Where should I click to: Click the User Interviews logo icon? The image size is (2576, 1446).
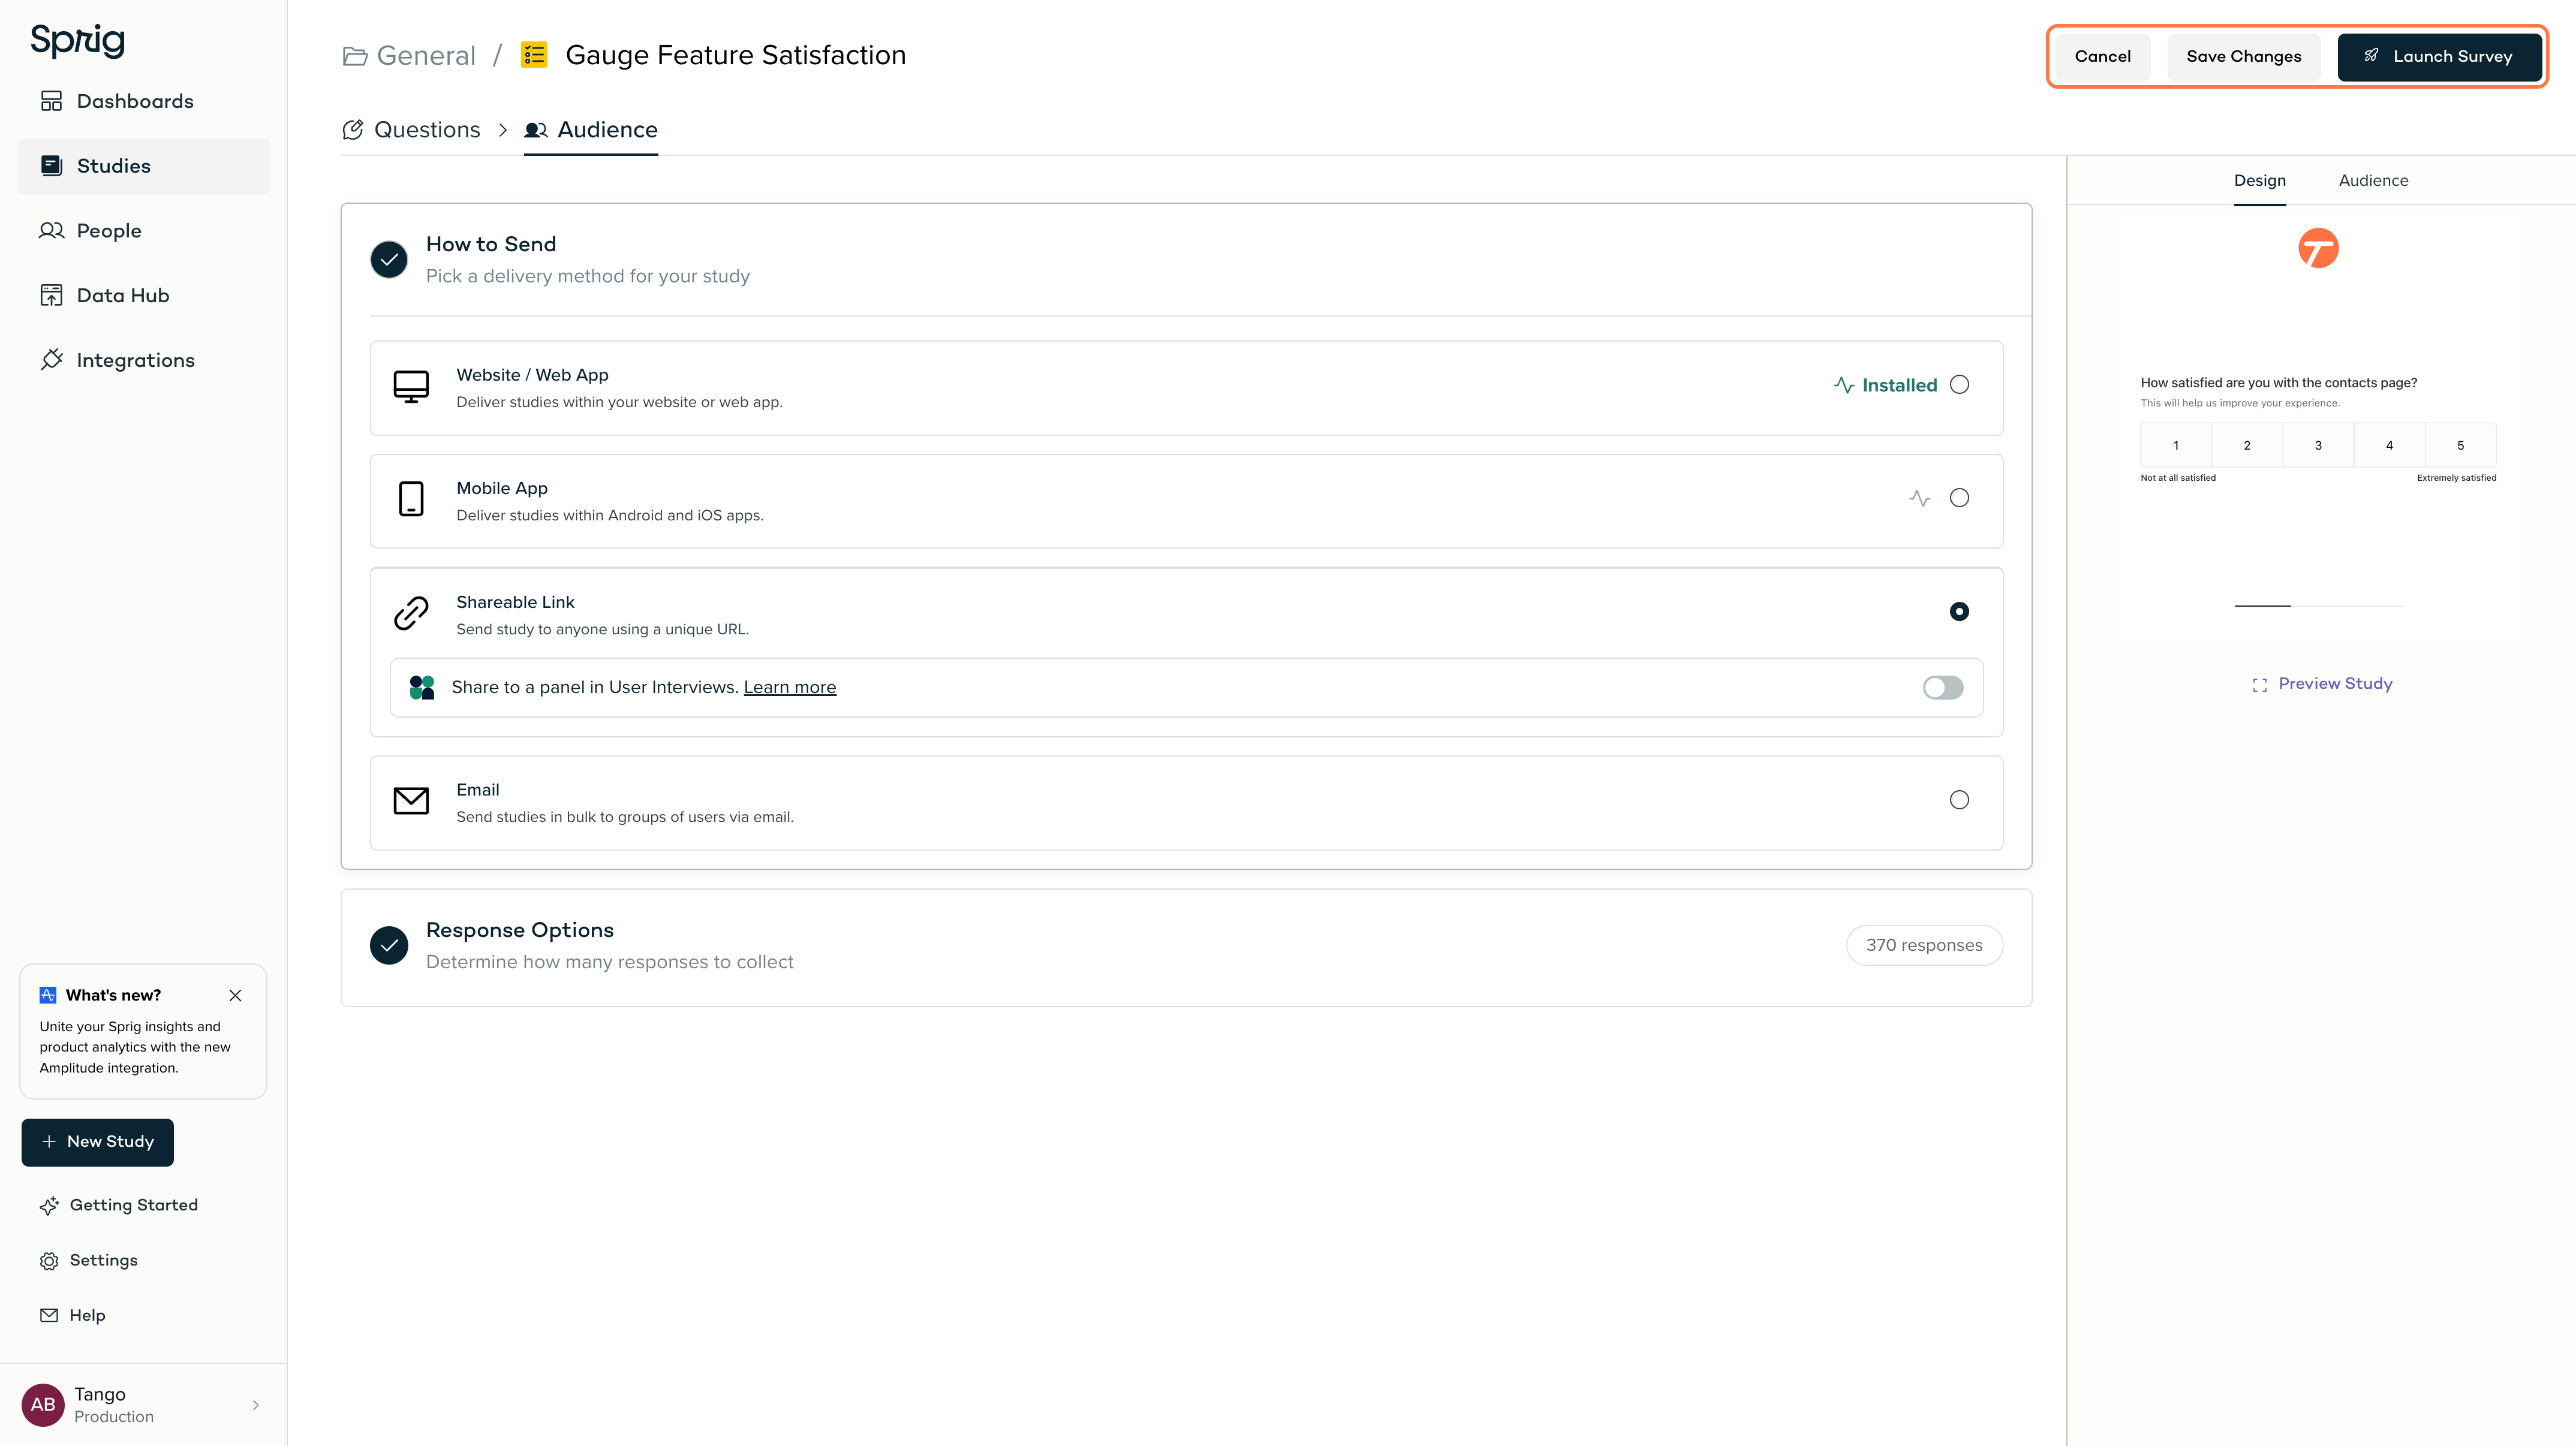tap(422, 688)
